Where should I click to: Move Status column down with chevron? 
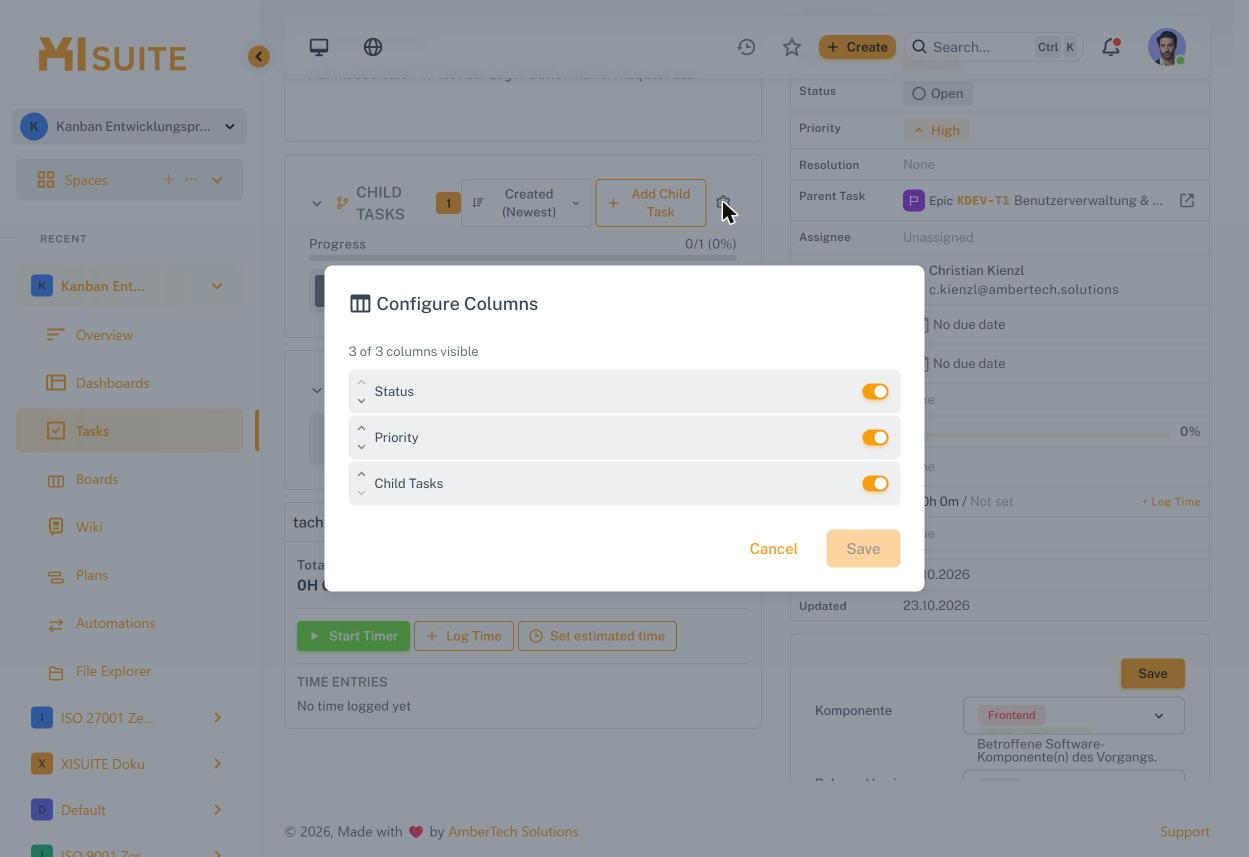tap(361, 401)
